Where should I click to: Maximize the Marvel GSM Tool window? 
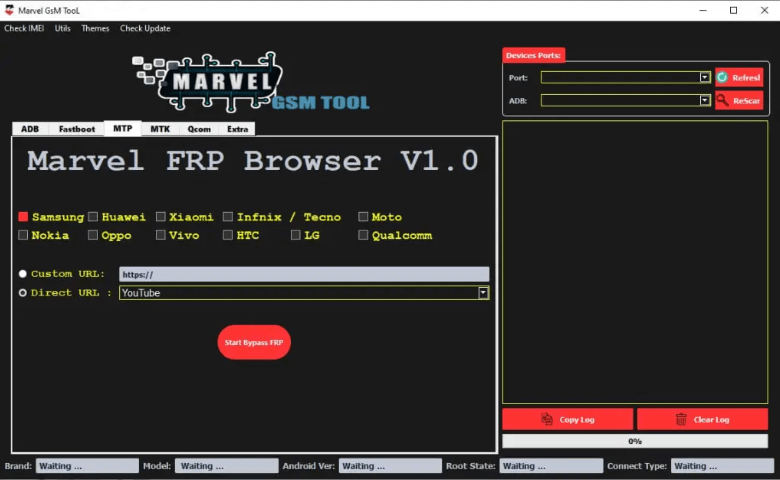(733, 10)
